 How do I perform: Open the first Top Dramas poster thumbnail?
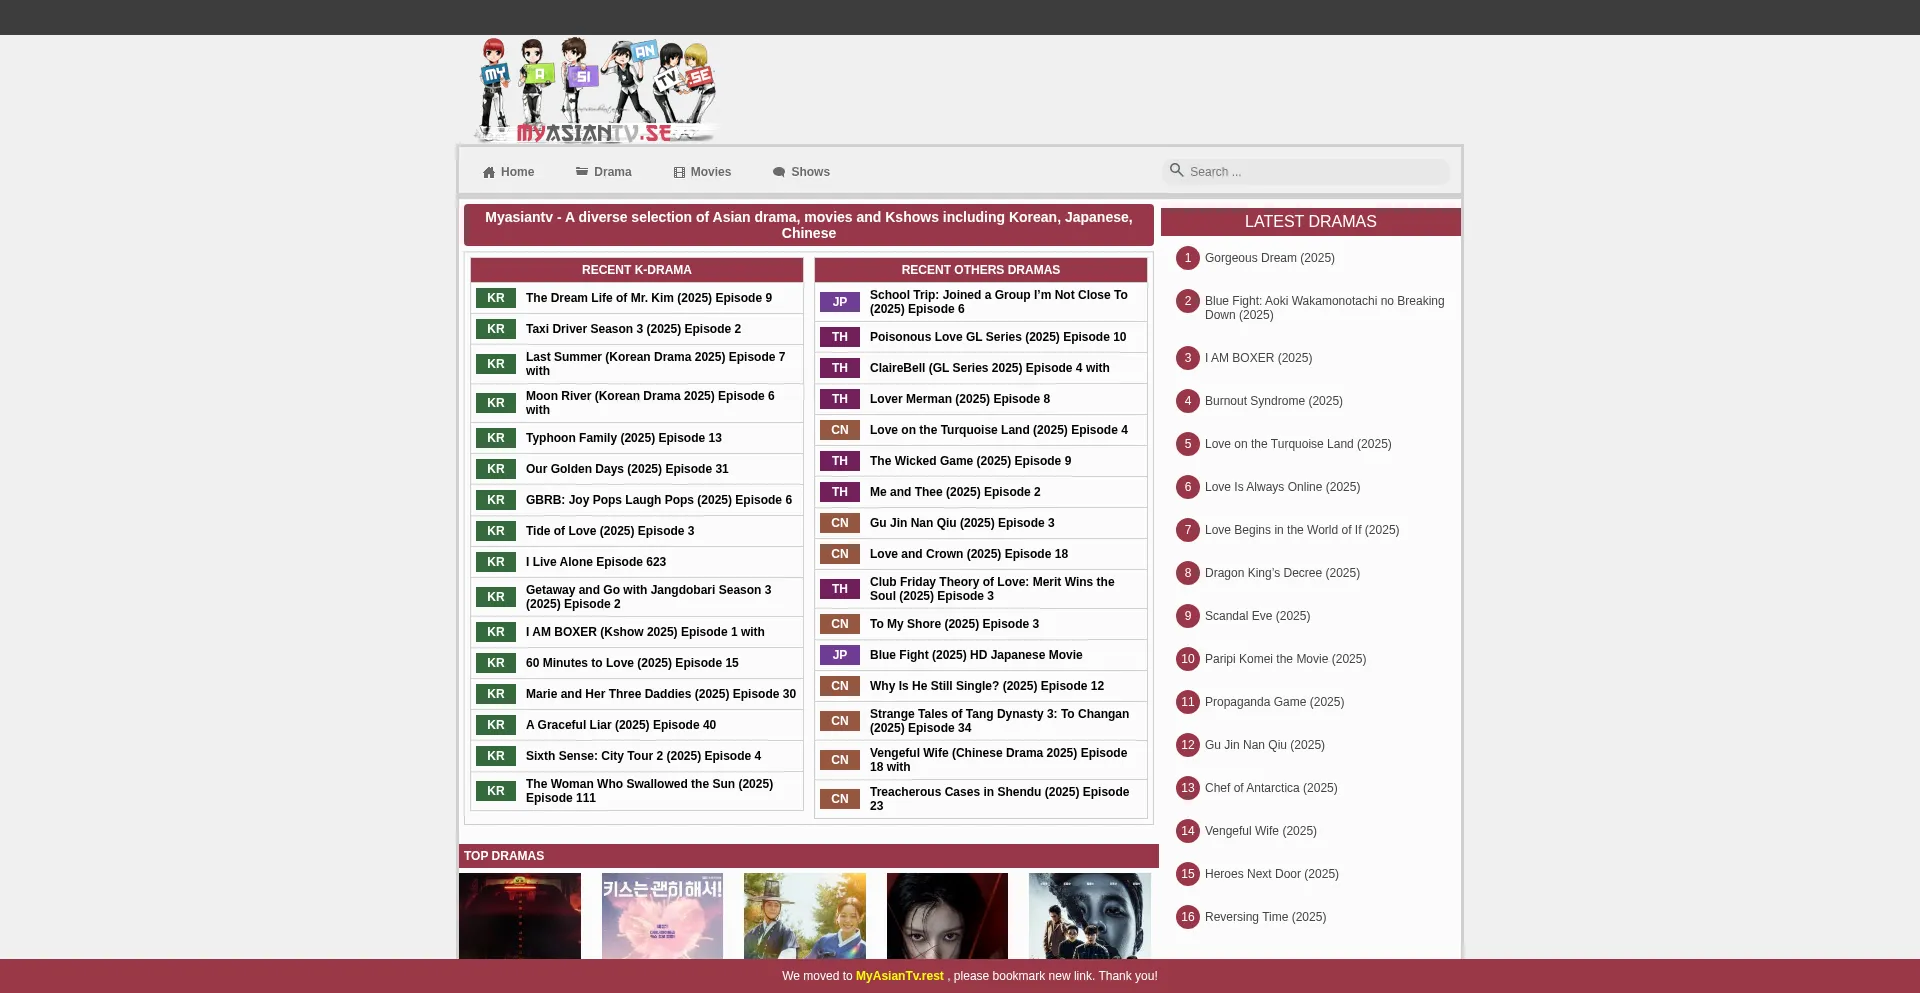[520, 916]
